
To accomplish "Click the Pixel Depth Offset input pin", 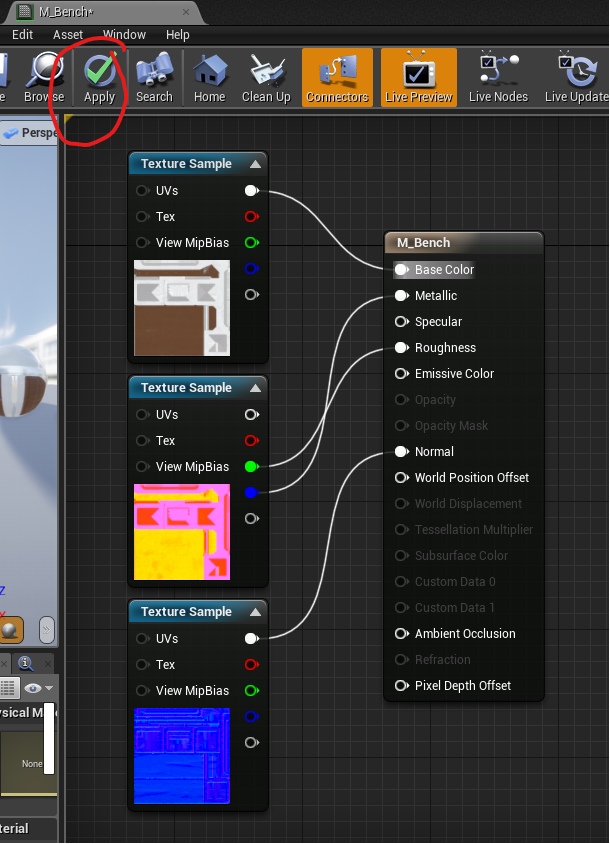I will tap(401, 685).
